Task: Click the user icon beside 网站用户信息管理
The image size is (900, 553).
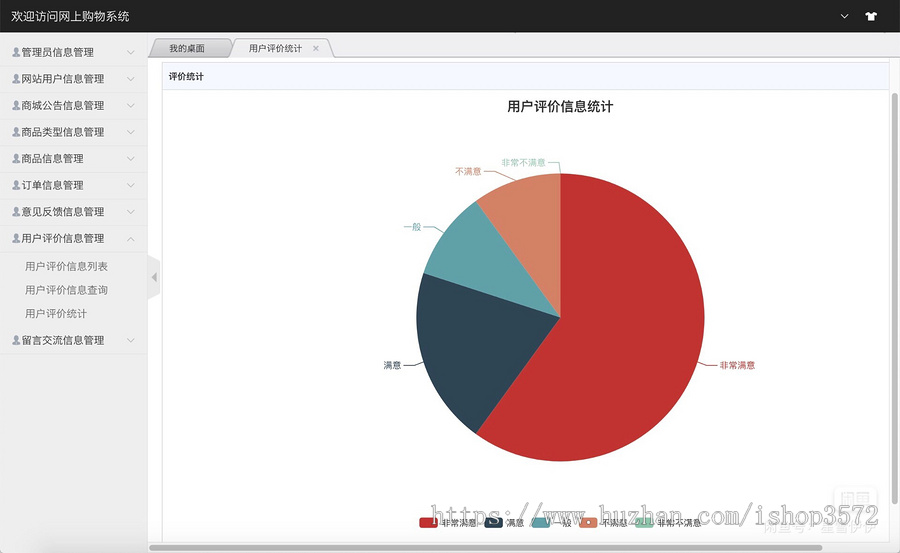Action: pos(16,79)
